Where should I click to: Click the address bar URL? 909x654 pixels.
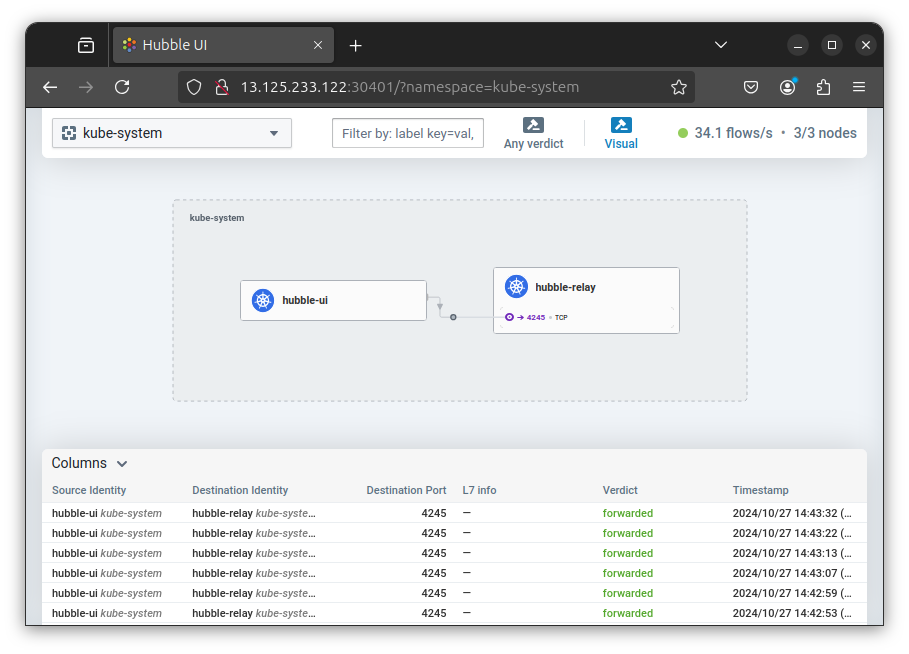(x=410, y=87)
